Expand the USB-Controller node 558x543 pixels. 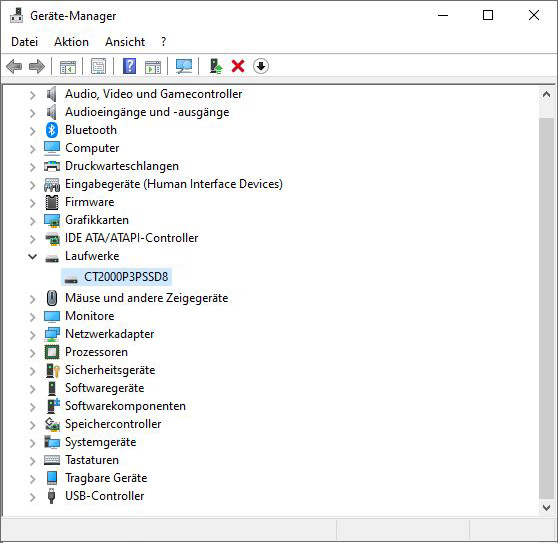coord(32,497)
